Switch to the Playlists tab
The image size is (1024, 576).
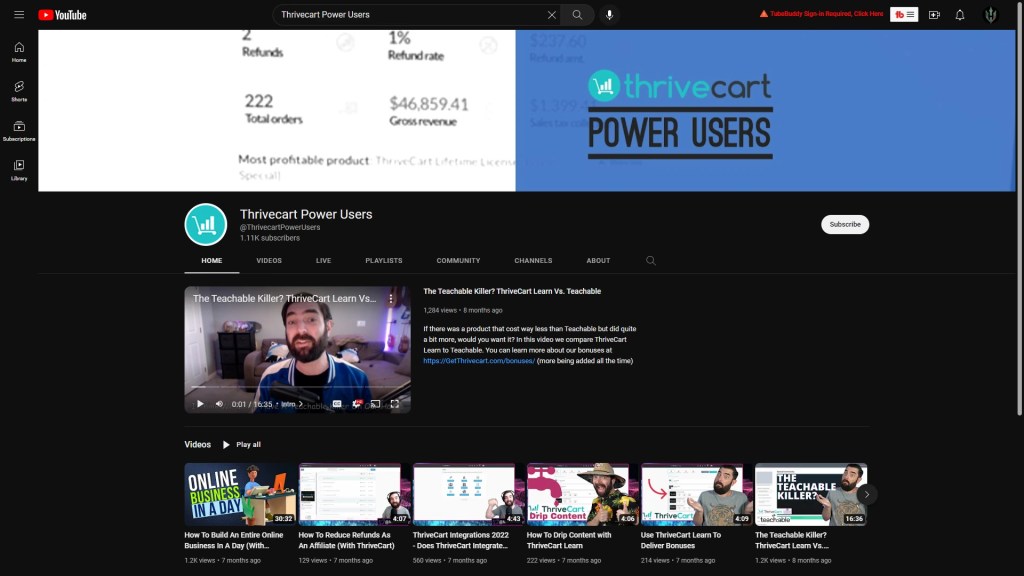click(384, 260)
